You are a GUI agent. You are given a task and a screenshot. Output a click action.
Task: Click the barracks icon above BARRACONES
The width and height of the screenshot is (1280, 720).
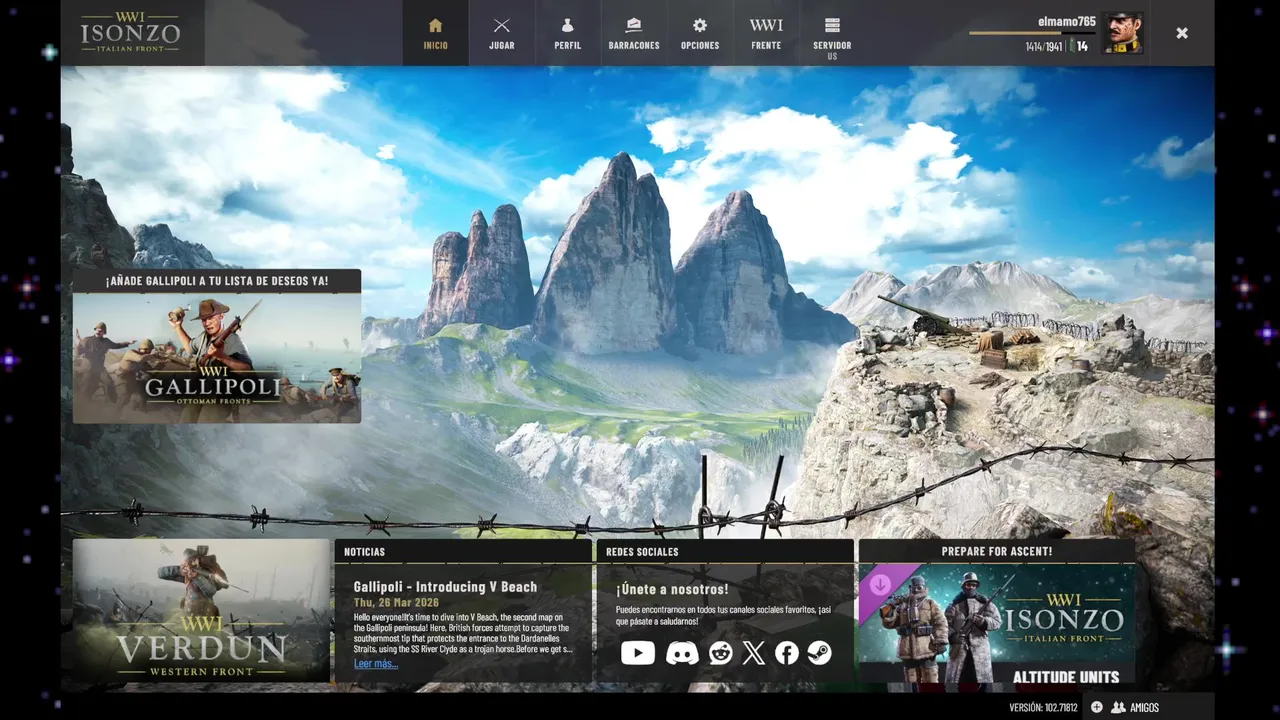click(x=633, y=25)
